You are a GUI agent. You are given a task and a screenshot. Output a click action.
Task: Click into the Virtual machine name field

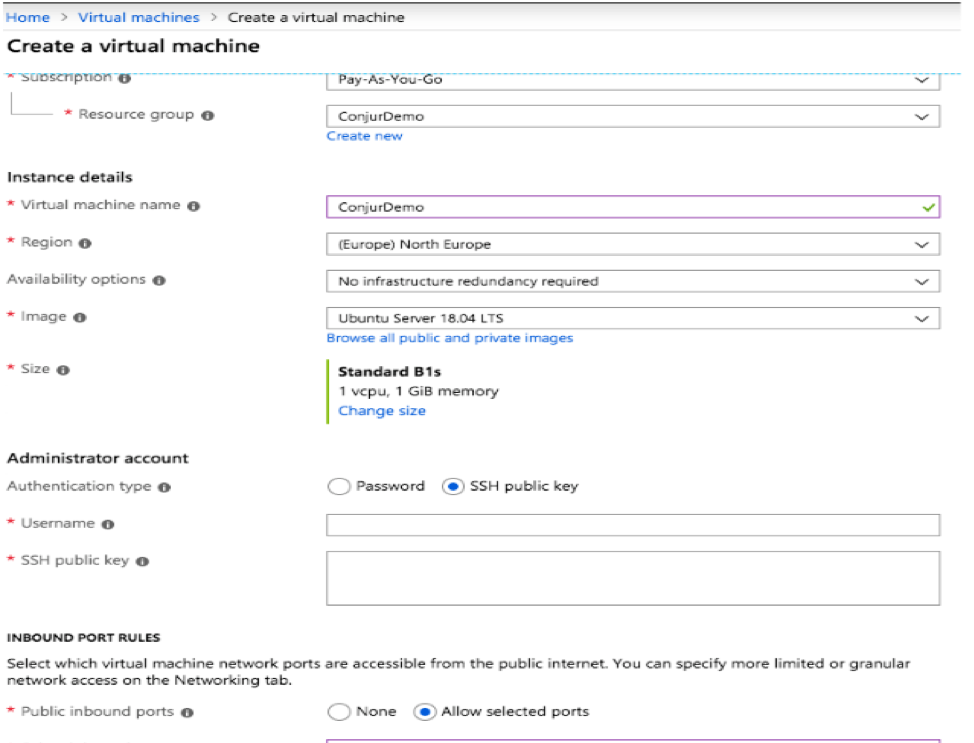coord(633,207)
